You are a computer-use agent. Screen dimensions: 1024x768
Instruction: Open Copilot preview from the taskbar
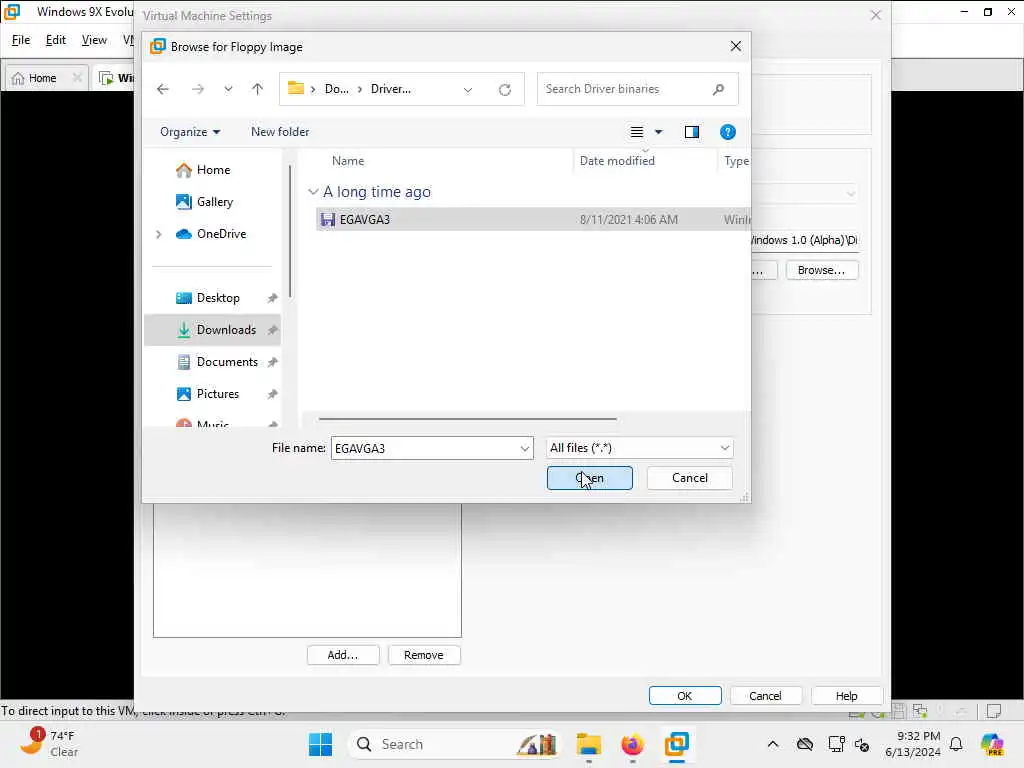[993, 744]
